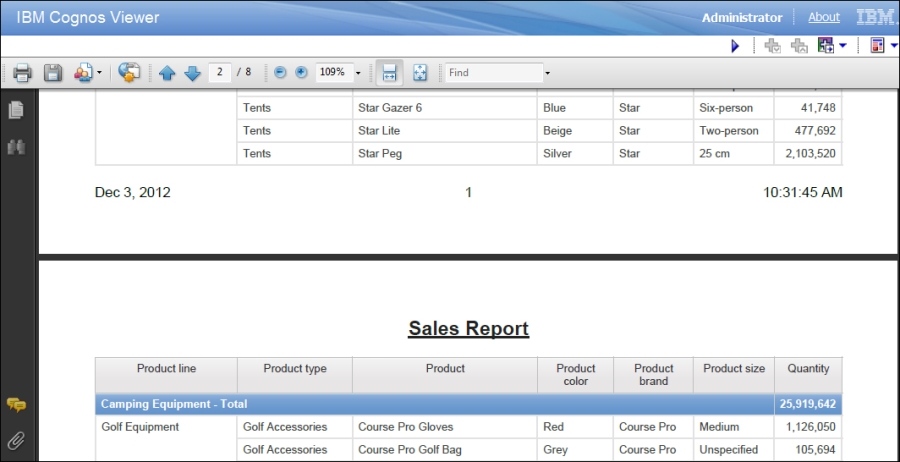Open the page thumbnails panel icon

(x=16, y=110)
